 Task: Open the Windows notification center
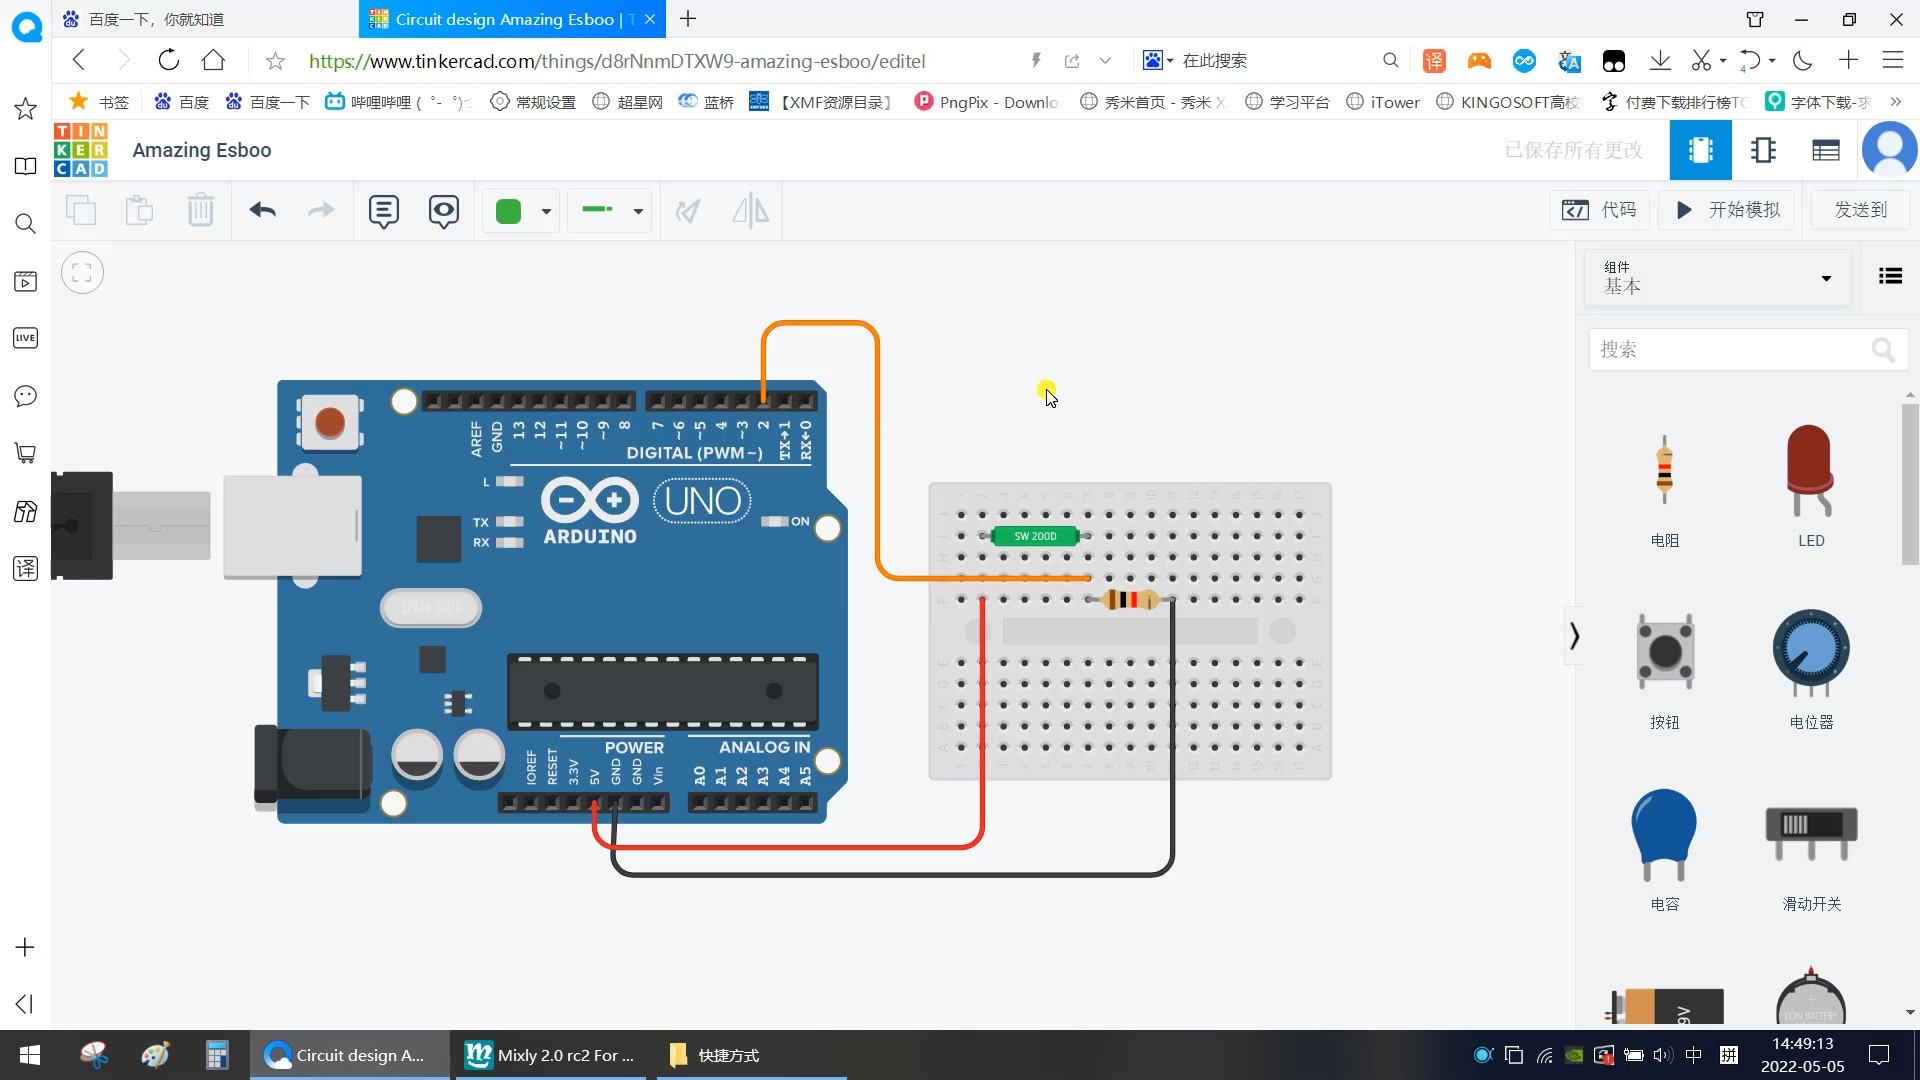[x=1879, y=1055]
